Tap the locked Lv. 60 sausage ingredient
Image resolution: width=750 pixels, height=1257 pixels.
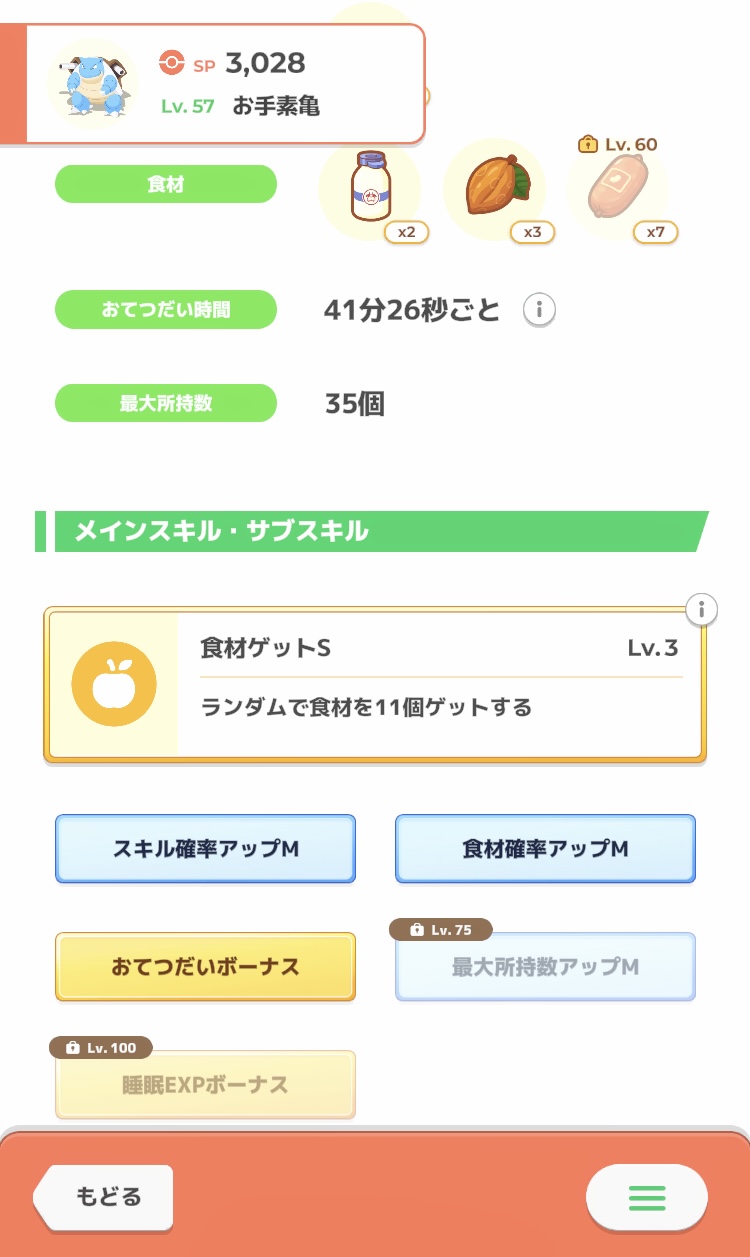(x=617, y=190)
